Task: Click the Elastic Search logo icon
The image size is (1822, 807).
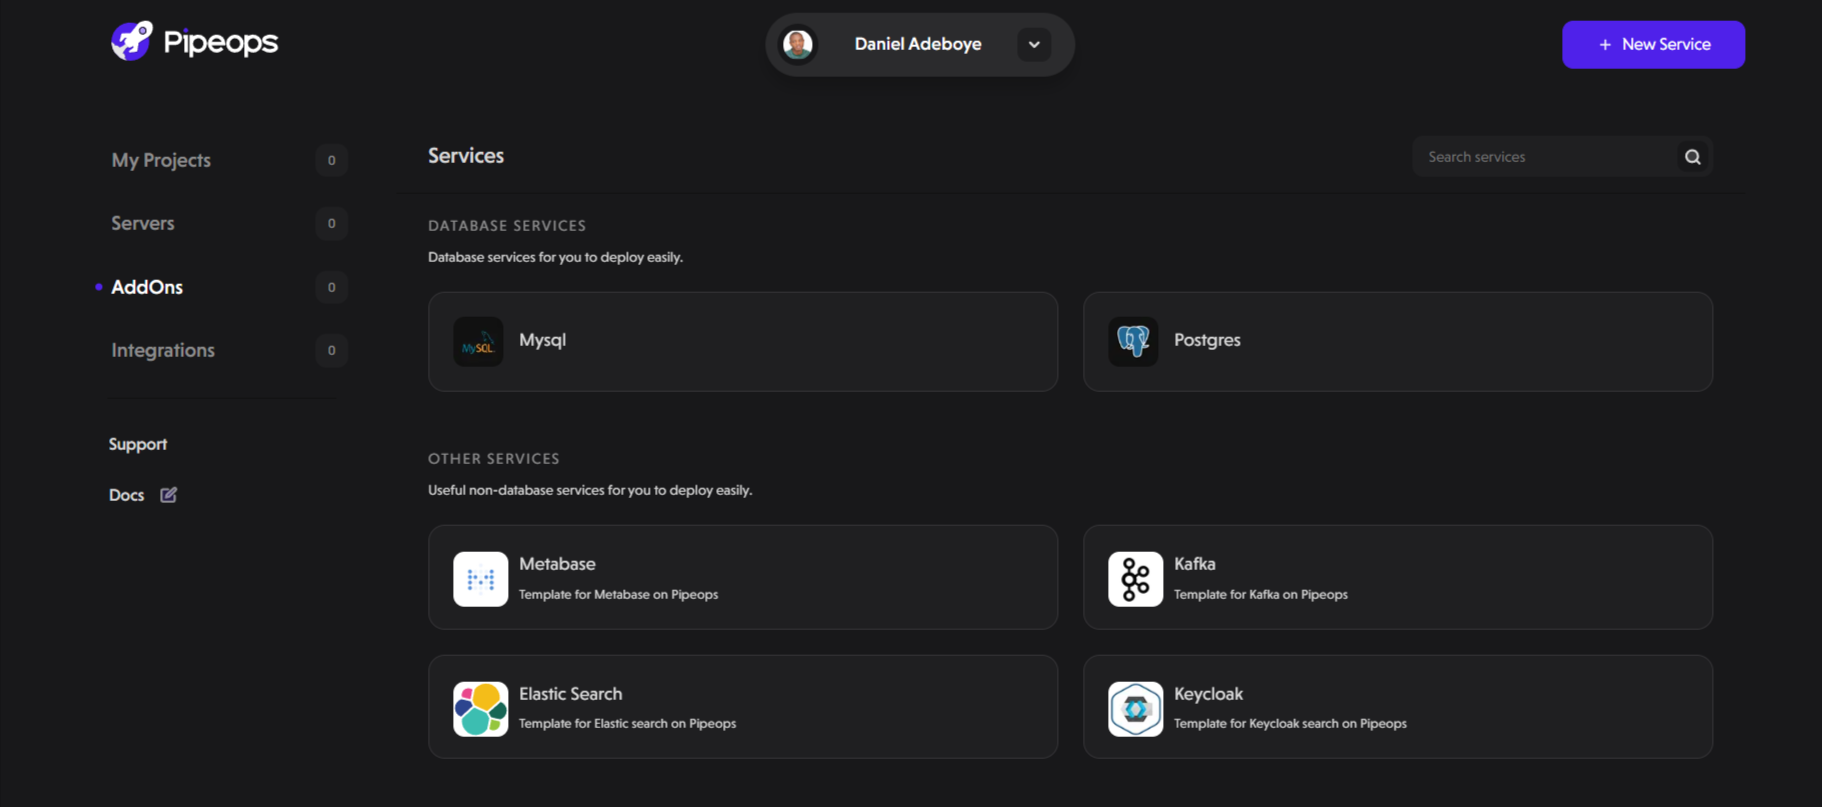Action: (x=480, y=709)
